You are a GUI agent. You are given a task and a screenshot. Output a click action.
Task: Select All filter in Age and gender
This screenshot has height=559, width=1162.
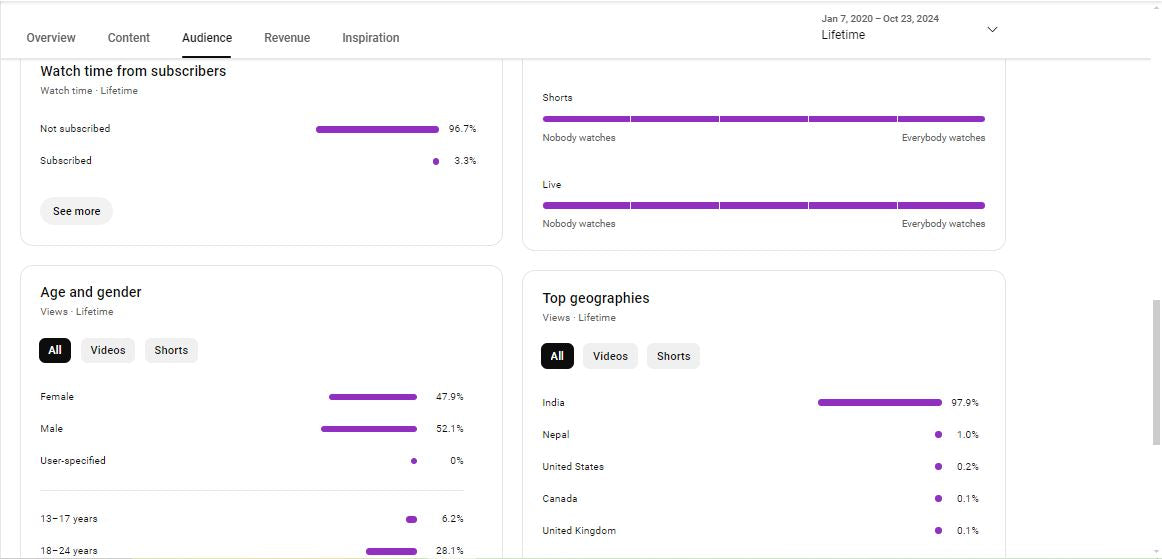click(55, 350)
